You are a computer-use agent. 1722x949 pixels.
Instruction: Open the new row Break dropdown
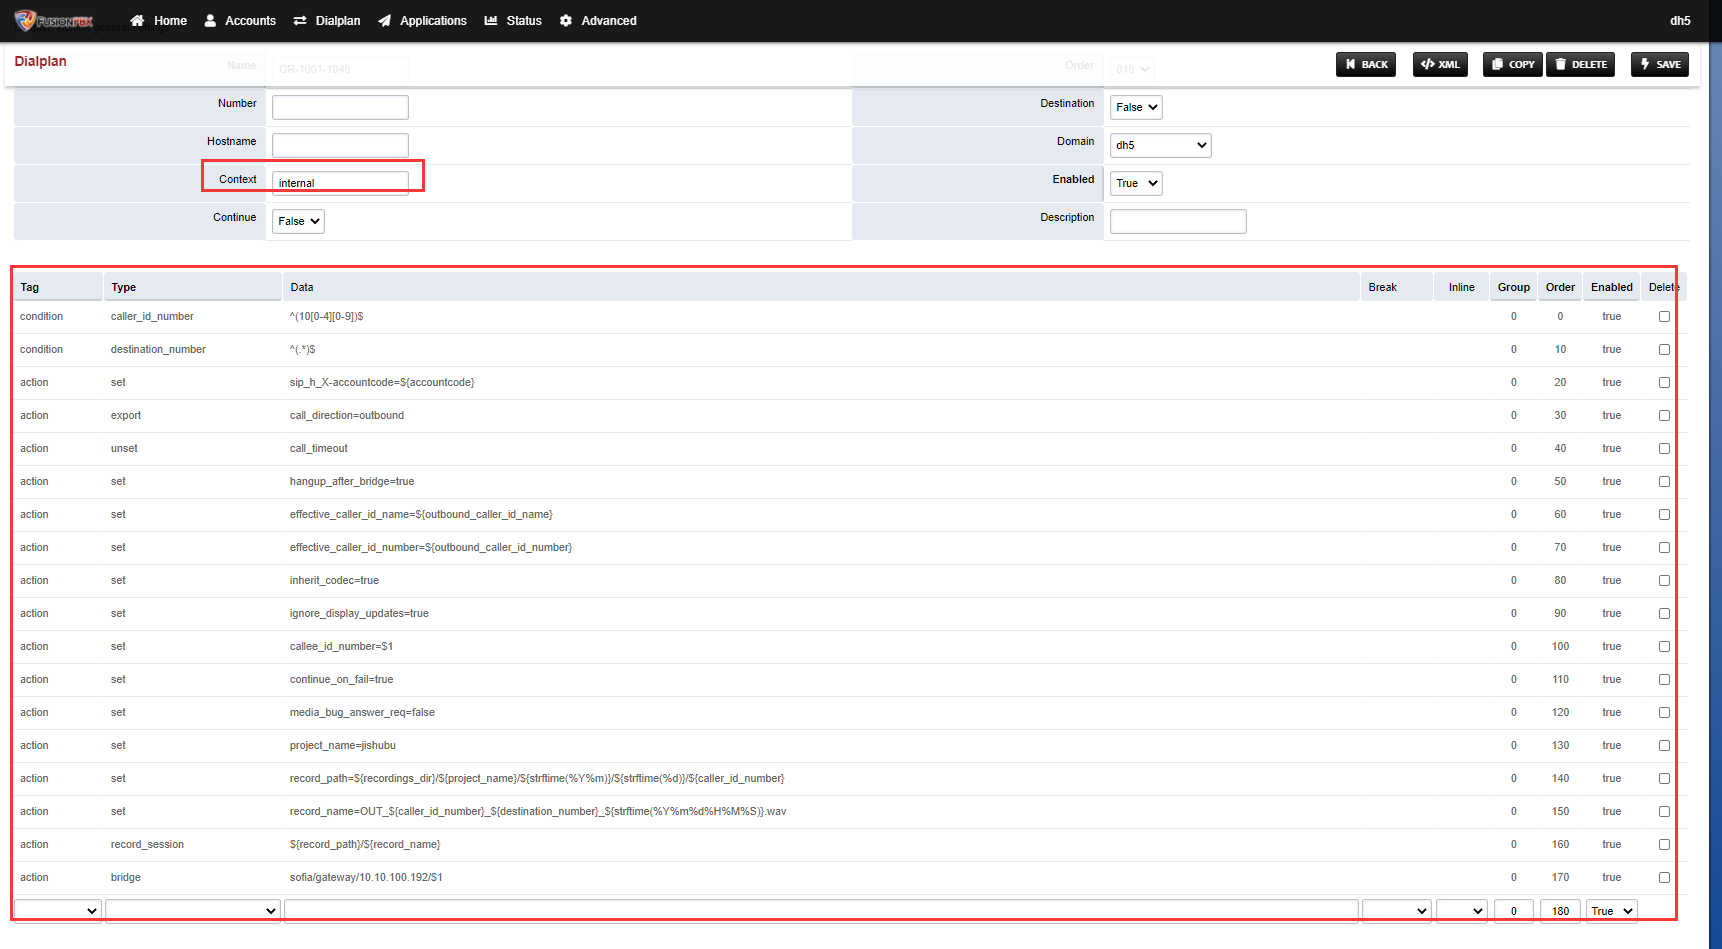1397,910
